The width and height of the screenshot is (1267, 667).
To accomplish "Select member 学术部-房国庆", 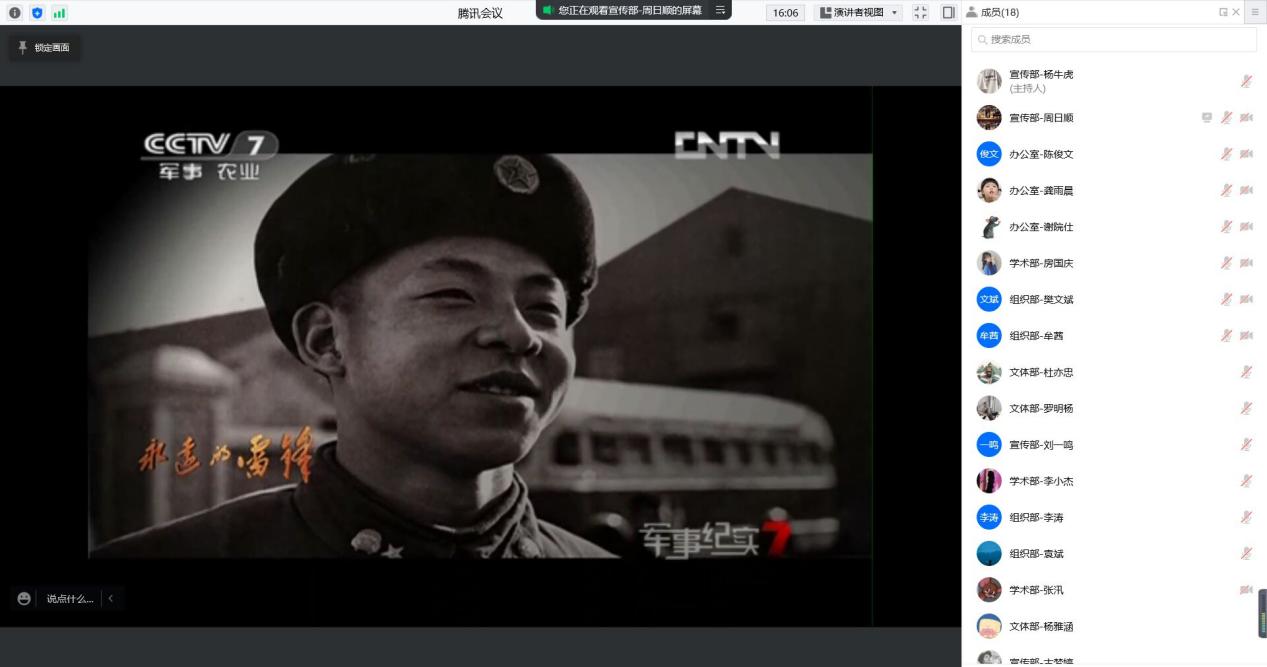I will pos(1114,263).
